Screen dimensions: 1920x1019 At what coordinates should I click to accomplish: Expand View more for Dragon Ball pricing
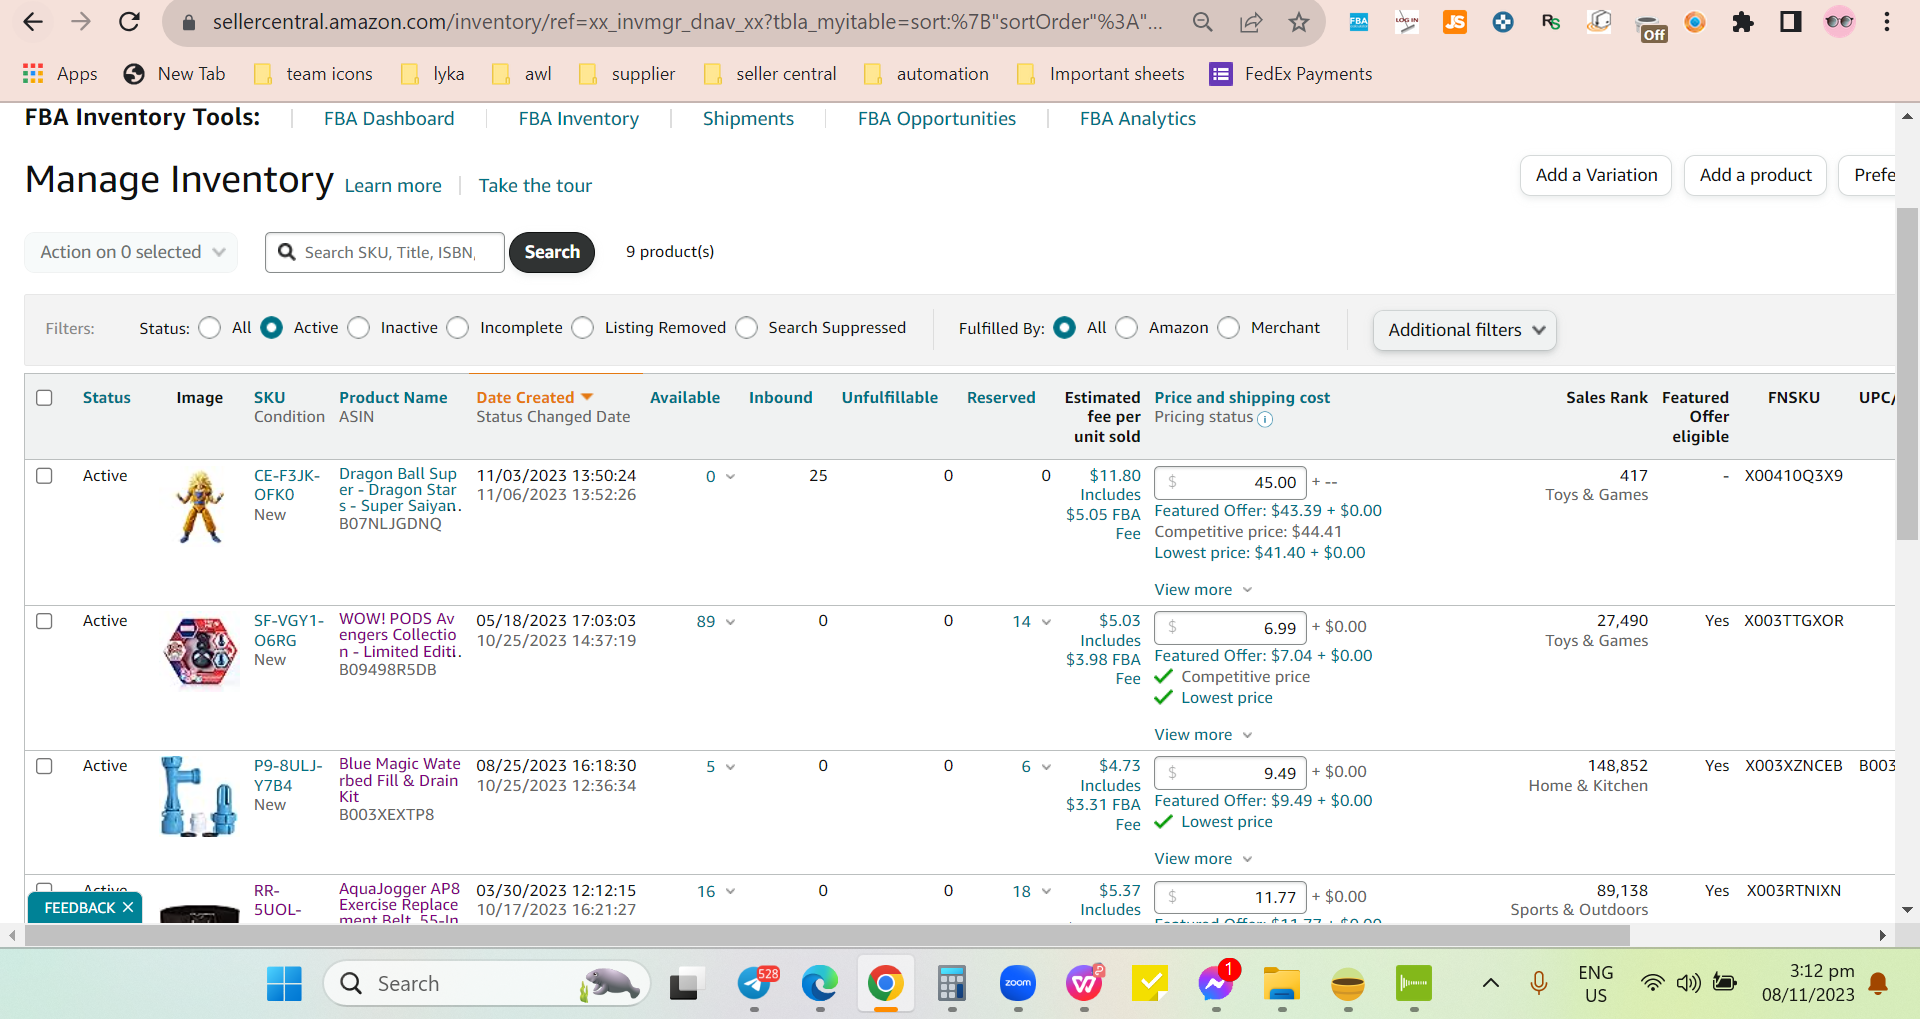click(x=1203, y=590)
